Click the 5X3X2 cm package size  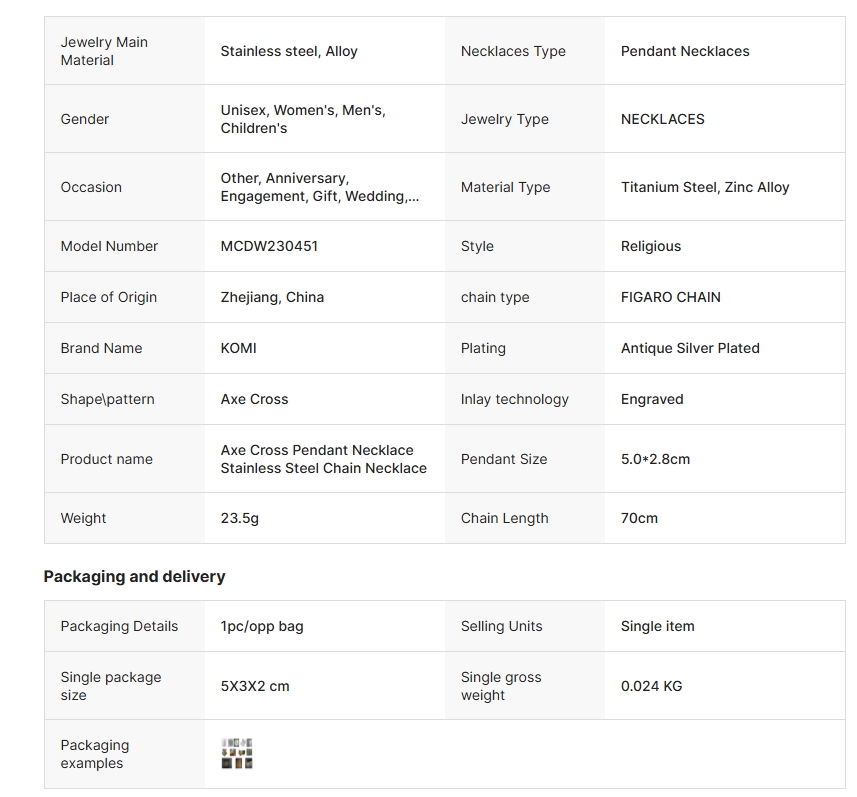pos(255,685)
